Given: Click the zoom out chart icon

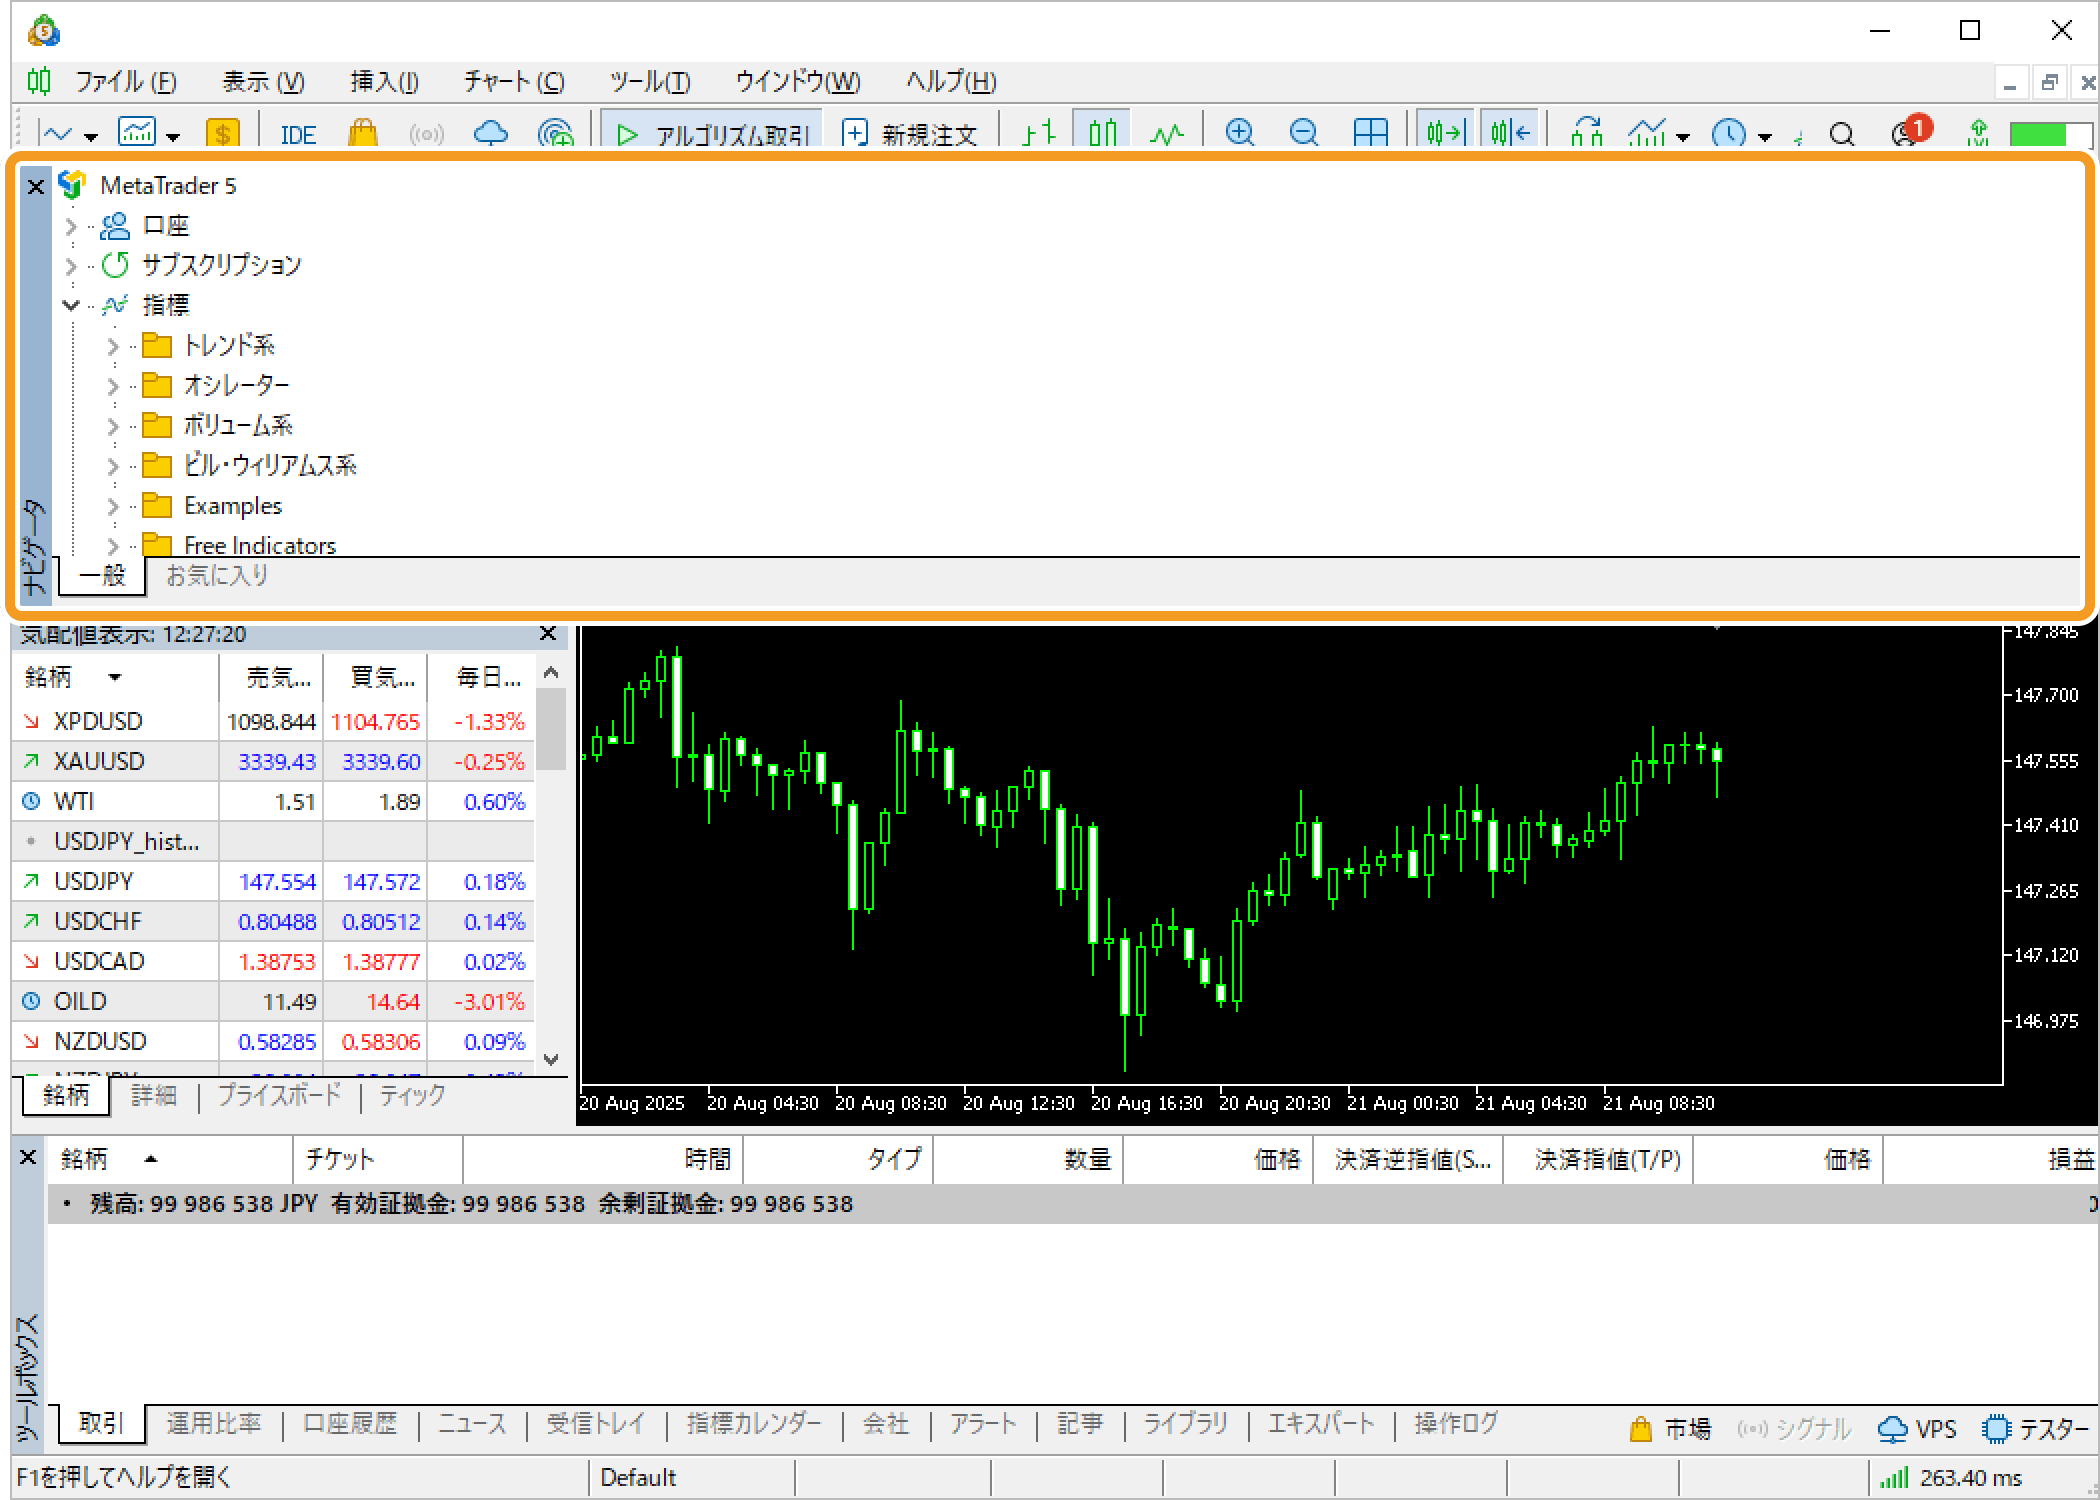Looking at the screenshot, I should tap(1303, 132).
